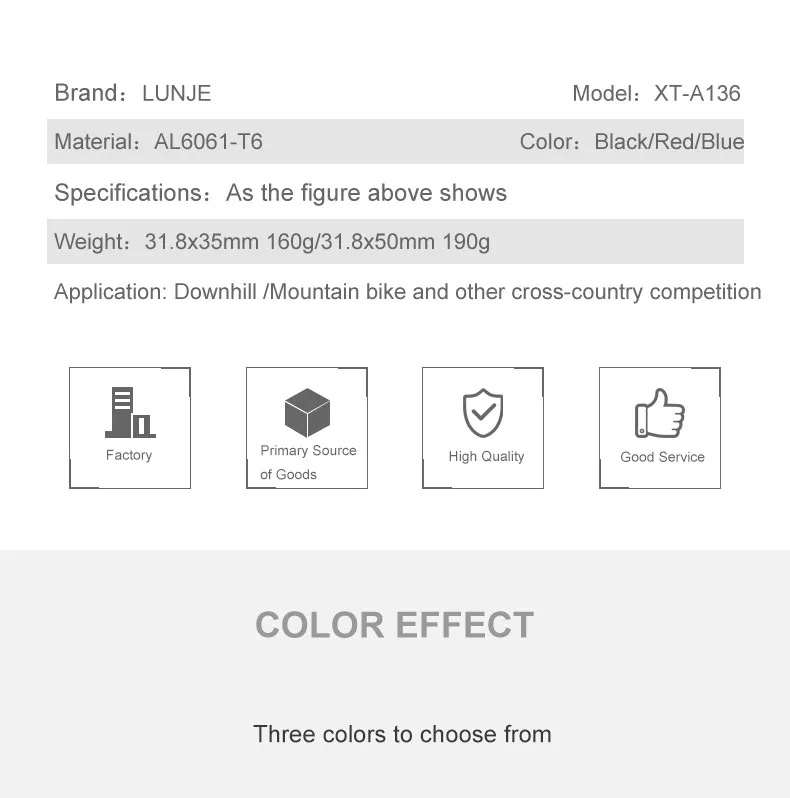Click the "Specifications" field label
The image size is (790, 798).
(129, 193)
